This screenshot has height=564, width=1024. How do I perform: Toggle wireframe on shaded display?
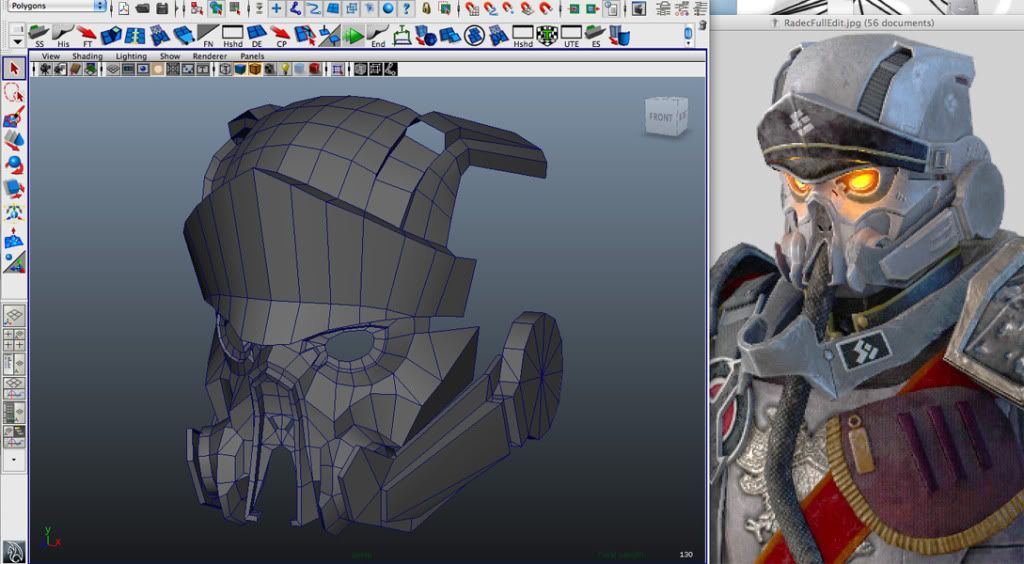(x=255, y=69)
